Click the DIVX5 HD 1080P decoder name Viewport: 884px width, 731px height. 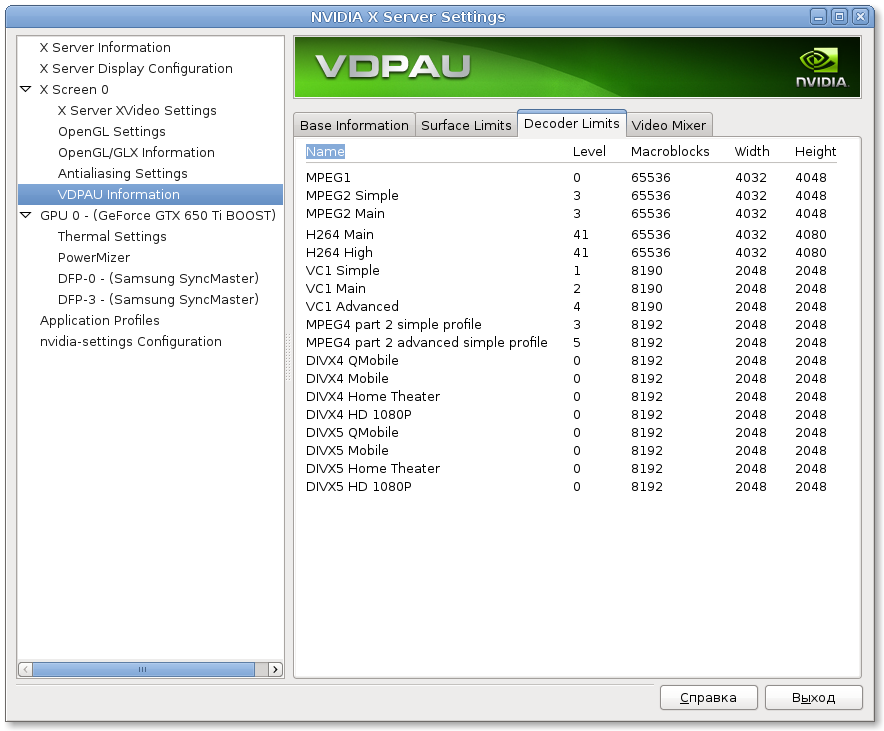pos(359,487)
